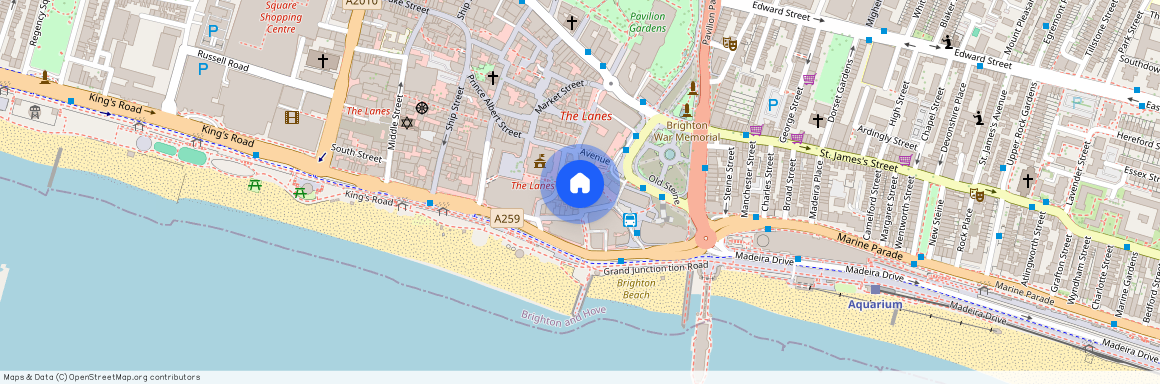Image resolution: width=1160 pixels, height=384 pixels.
Task: Click the church cross beside Pavilion Gardens
Action: pos(571,23)
